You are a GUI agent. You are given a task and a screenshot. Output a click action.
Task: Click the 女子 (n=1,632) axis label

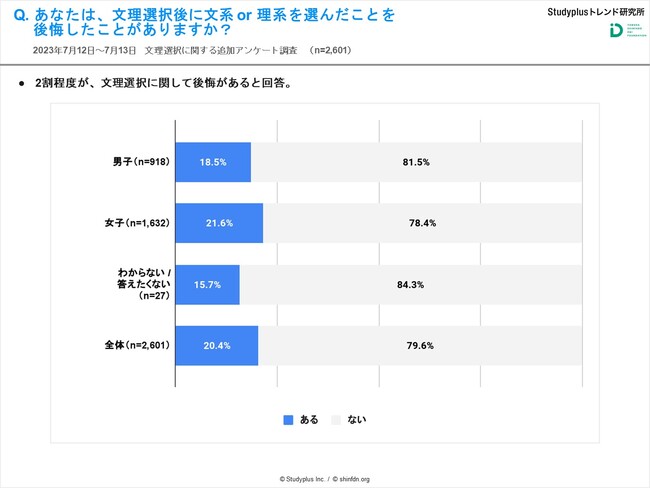(x=136, y=223)
